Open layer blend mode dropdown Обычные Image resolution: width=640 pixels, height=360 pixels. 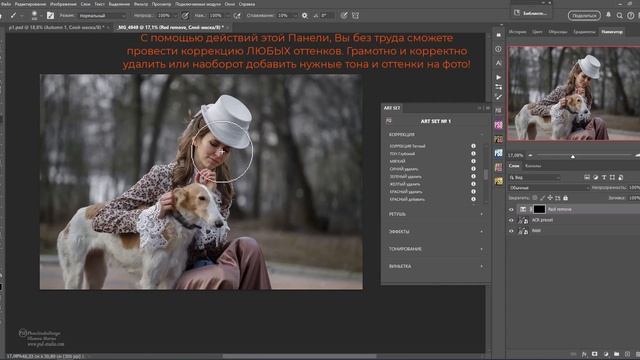[x=549, y=188]
